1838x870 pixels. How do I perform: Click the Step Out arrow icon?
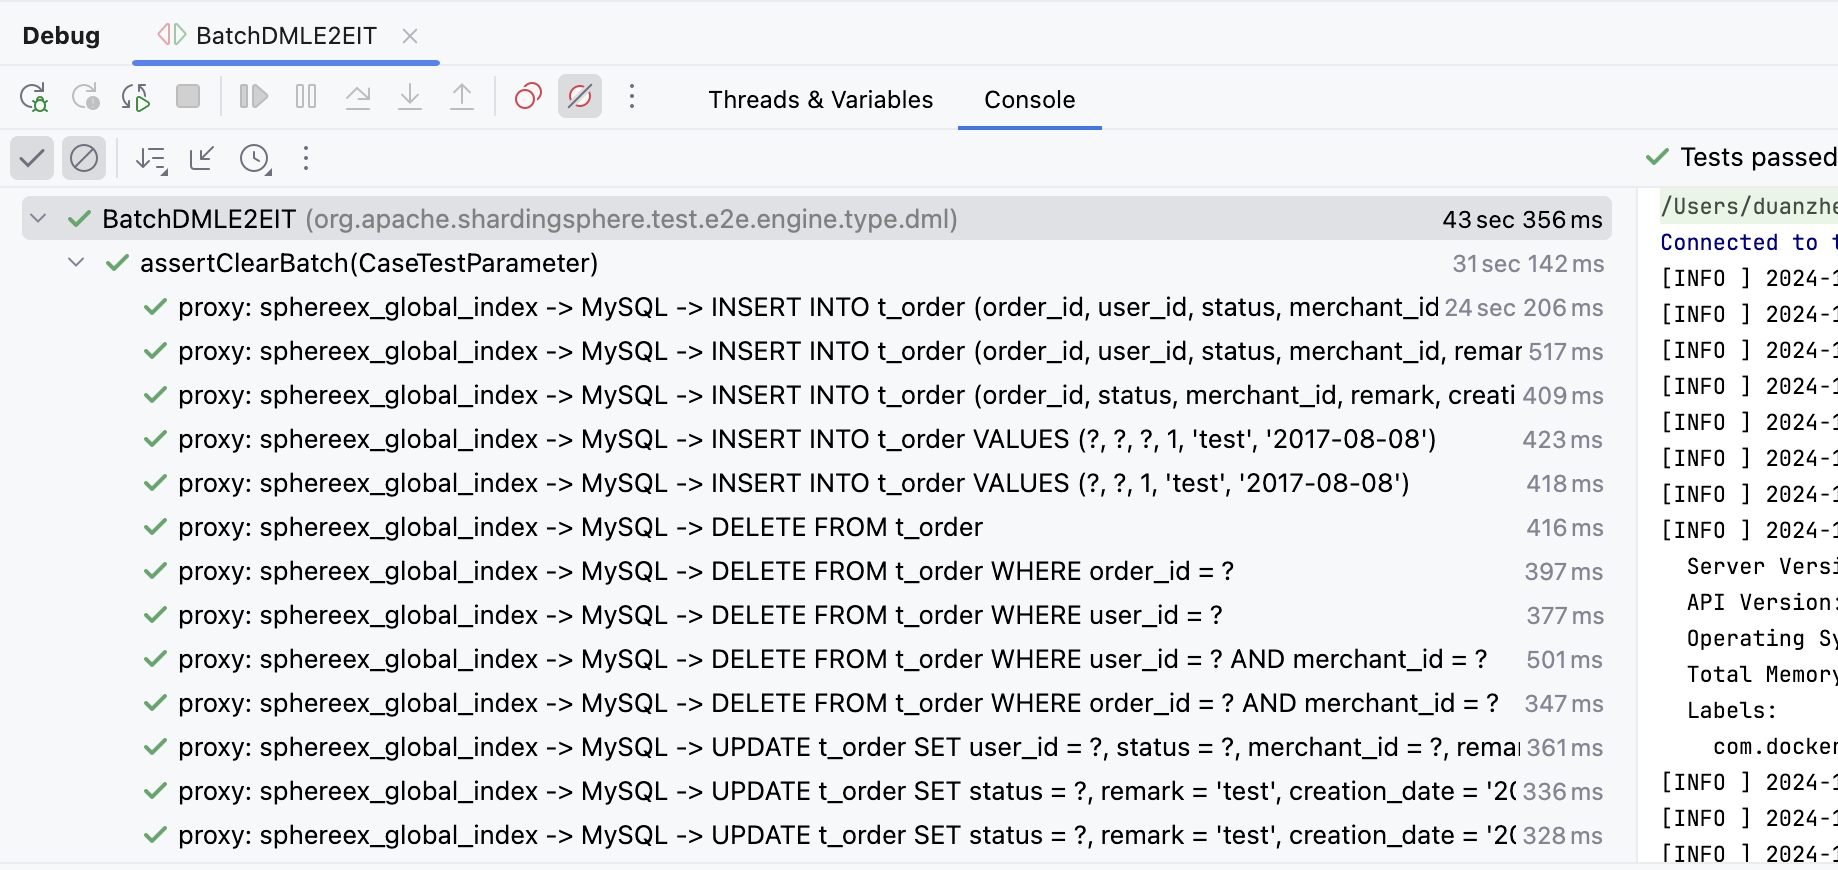tap(462, 97)
